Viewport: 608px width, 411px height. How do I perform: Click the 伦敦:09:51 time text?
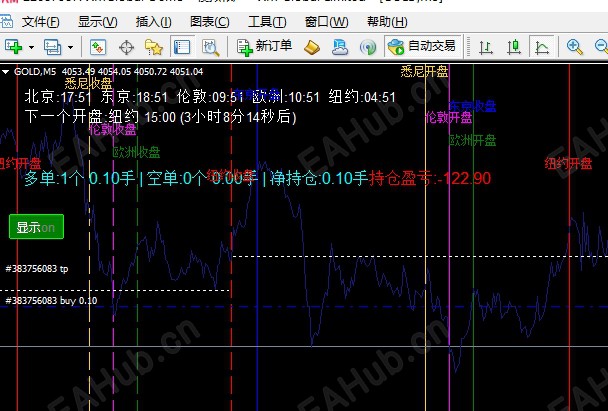pos(210,97)
